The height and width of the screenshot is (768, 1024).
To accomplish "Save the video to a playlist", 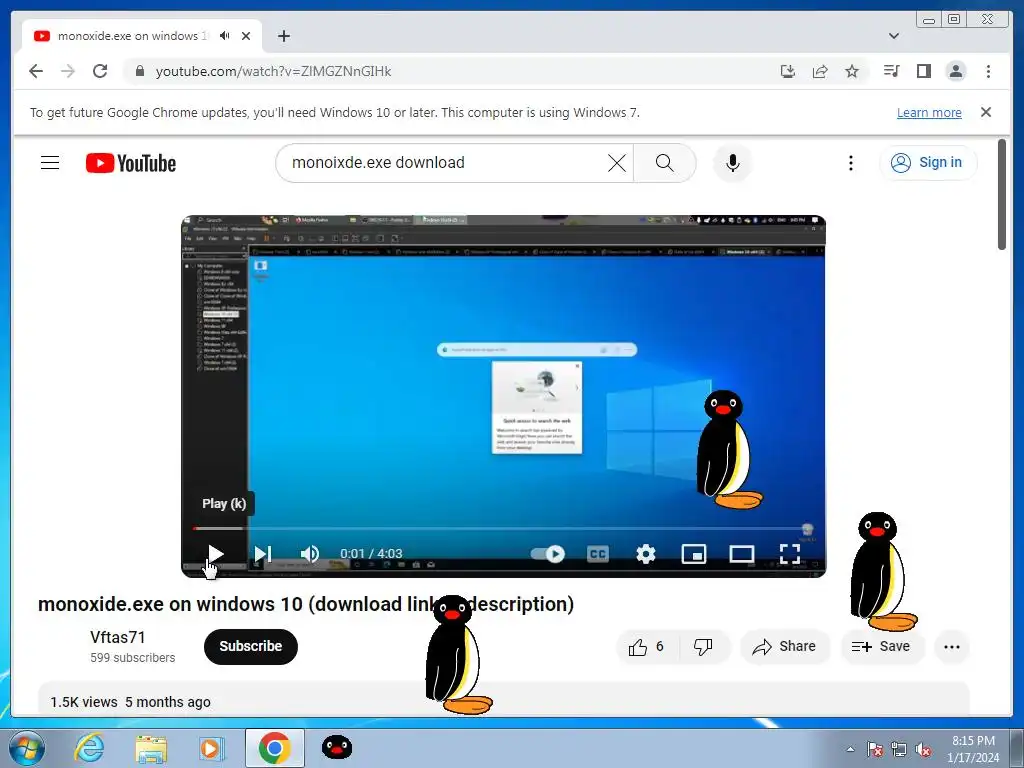I will pyautogui.click(x=882, y=647).
